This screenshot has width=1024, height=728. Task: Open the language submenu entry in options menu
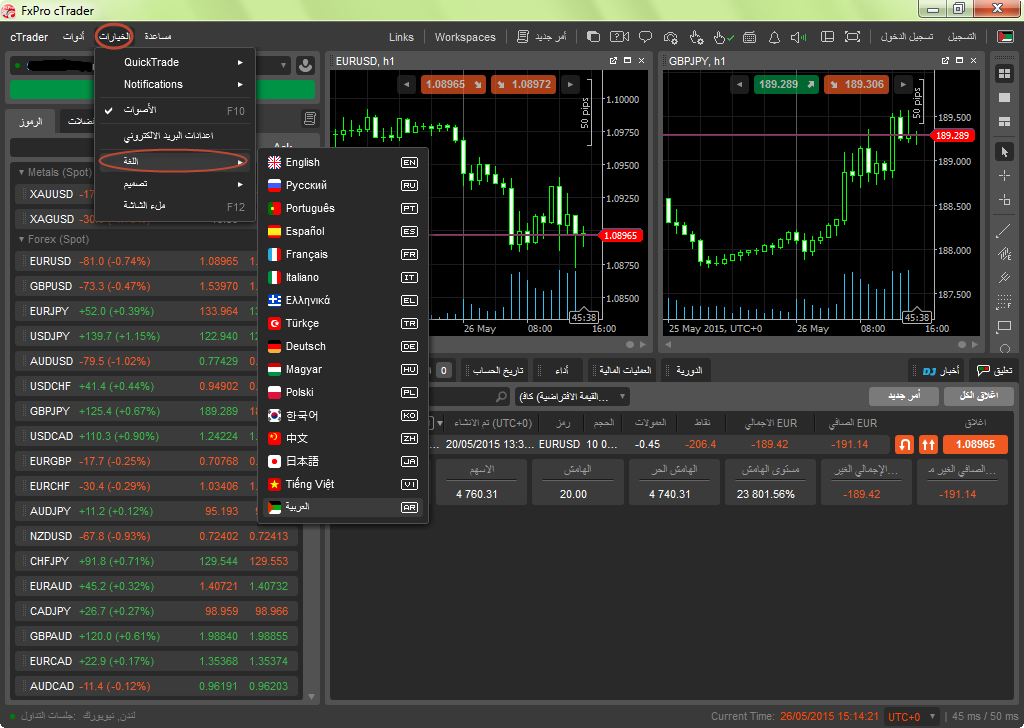[175, 161]
